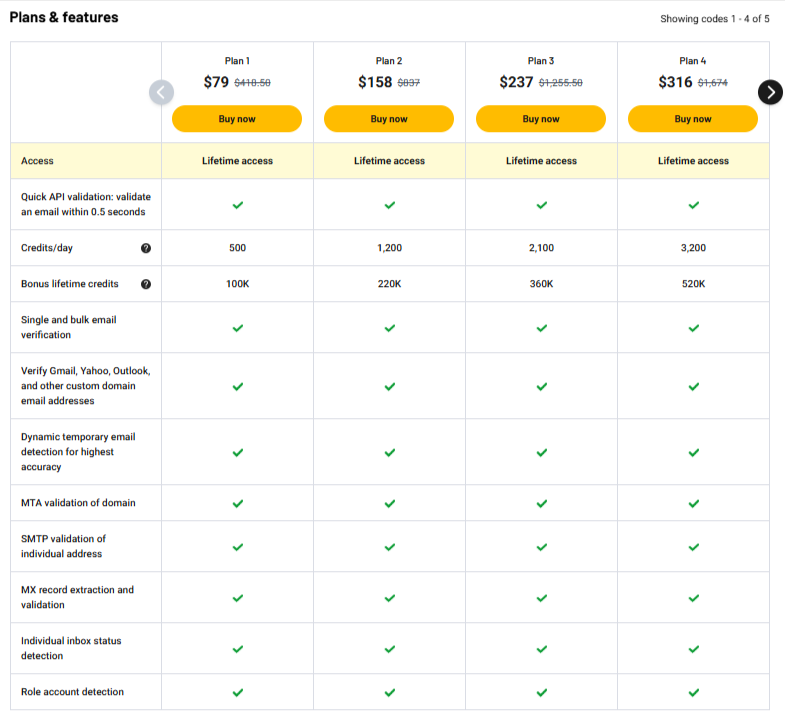The image size is (785, 721).
Task: Click the $837 crossed-out price
Action: point(409,83)
